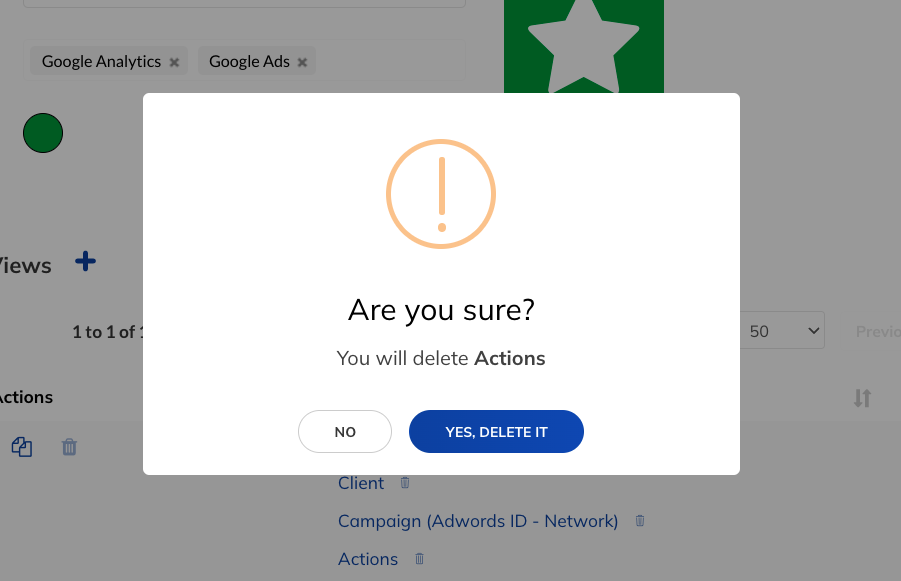Confirm with YES, DELETE IT button
Screen dimensions: 901x581
pos(496,432)
